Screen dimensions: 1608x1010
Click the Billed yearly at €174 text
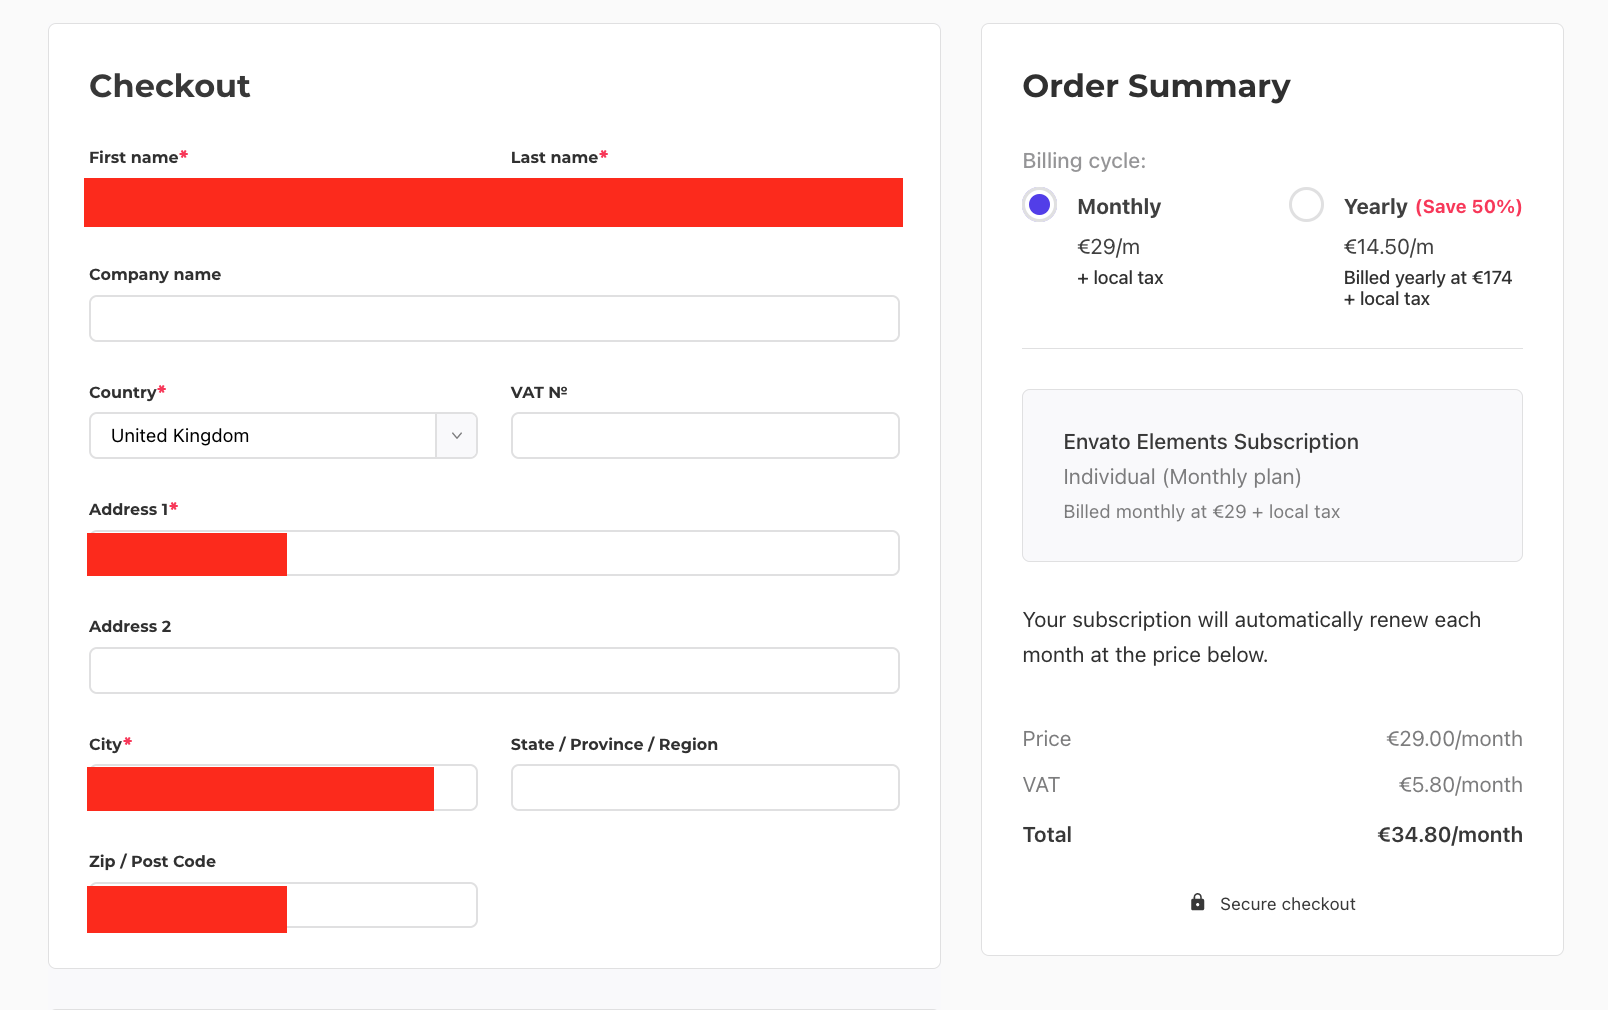tap(1428, 278)
